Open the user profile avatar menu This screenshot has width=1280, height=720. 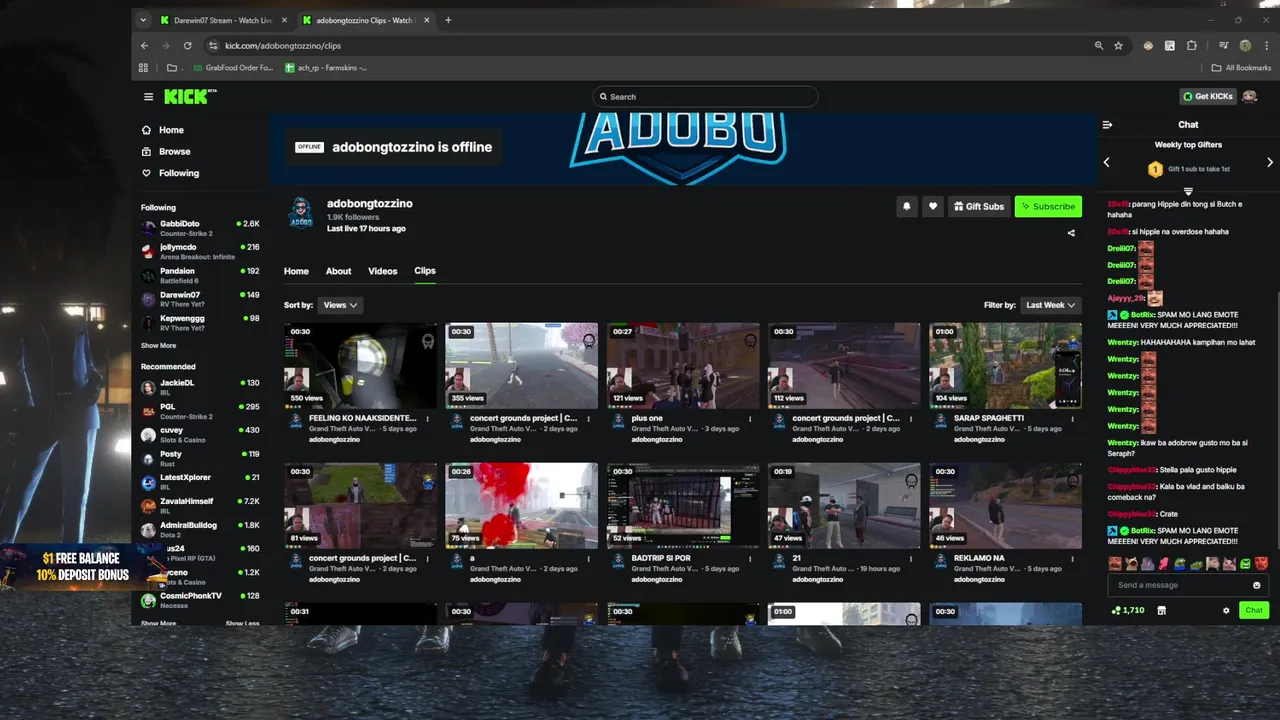pos(1249,97)
